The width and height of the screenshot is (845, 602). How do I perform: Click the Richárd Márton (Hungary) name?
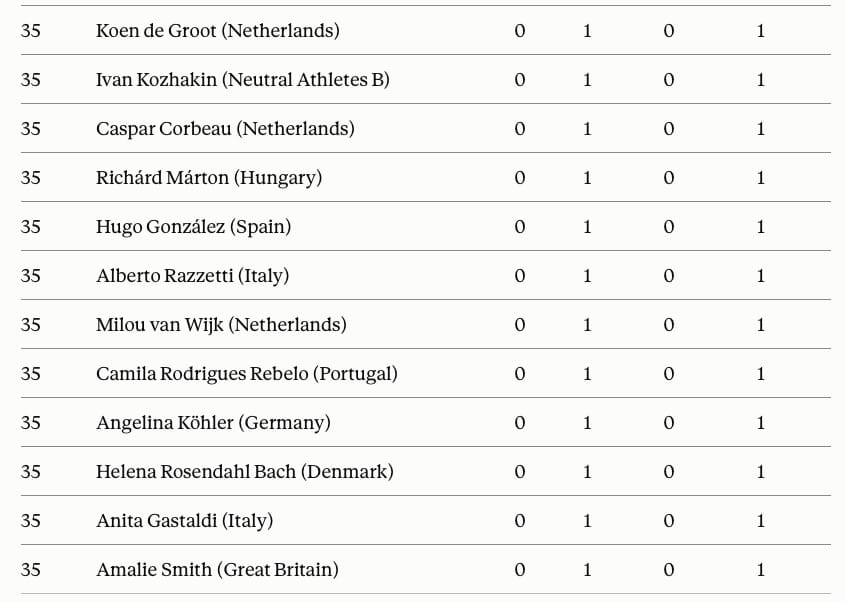point(209,178)
